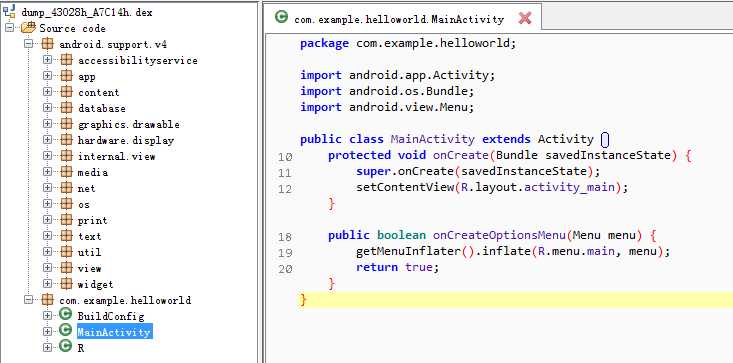733x363 pixels.
Task: Select the android.support.v4 package label
Action: tap(113, 45)
